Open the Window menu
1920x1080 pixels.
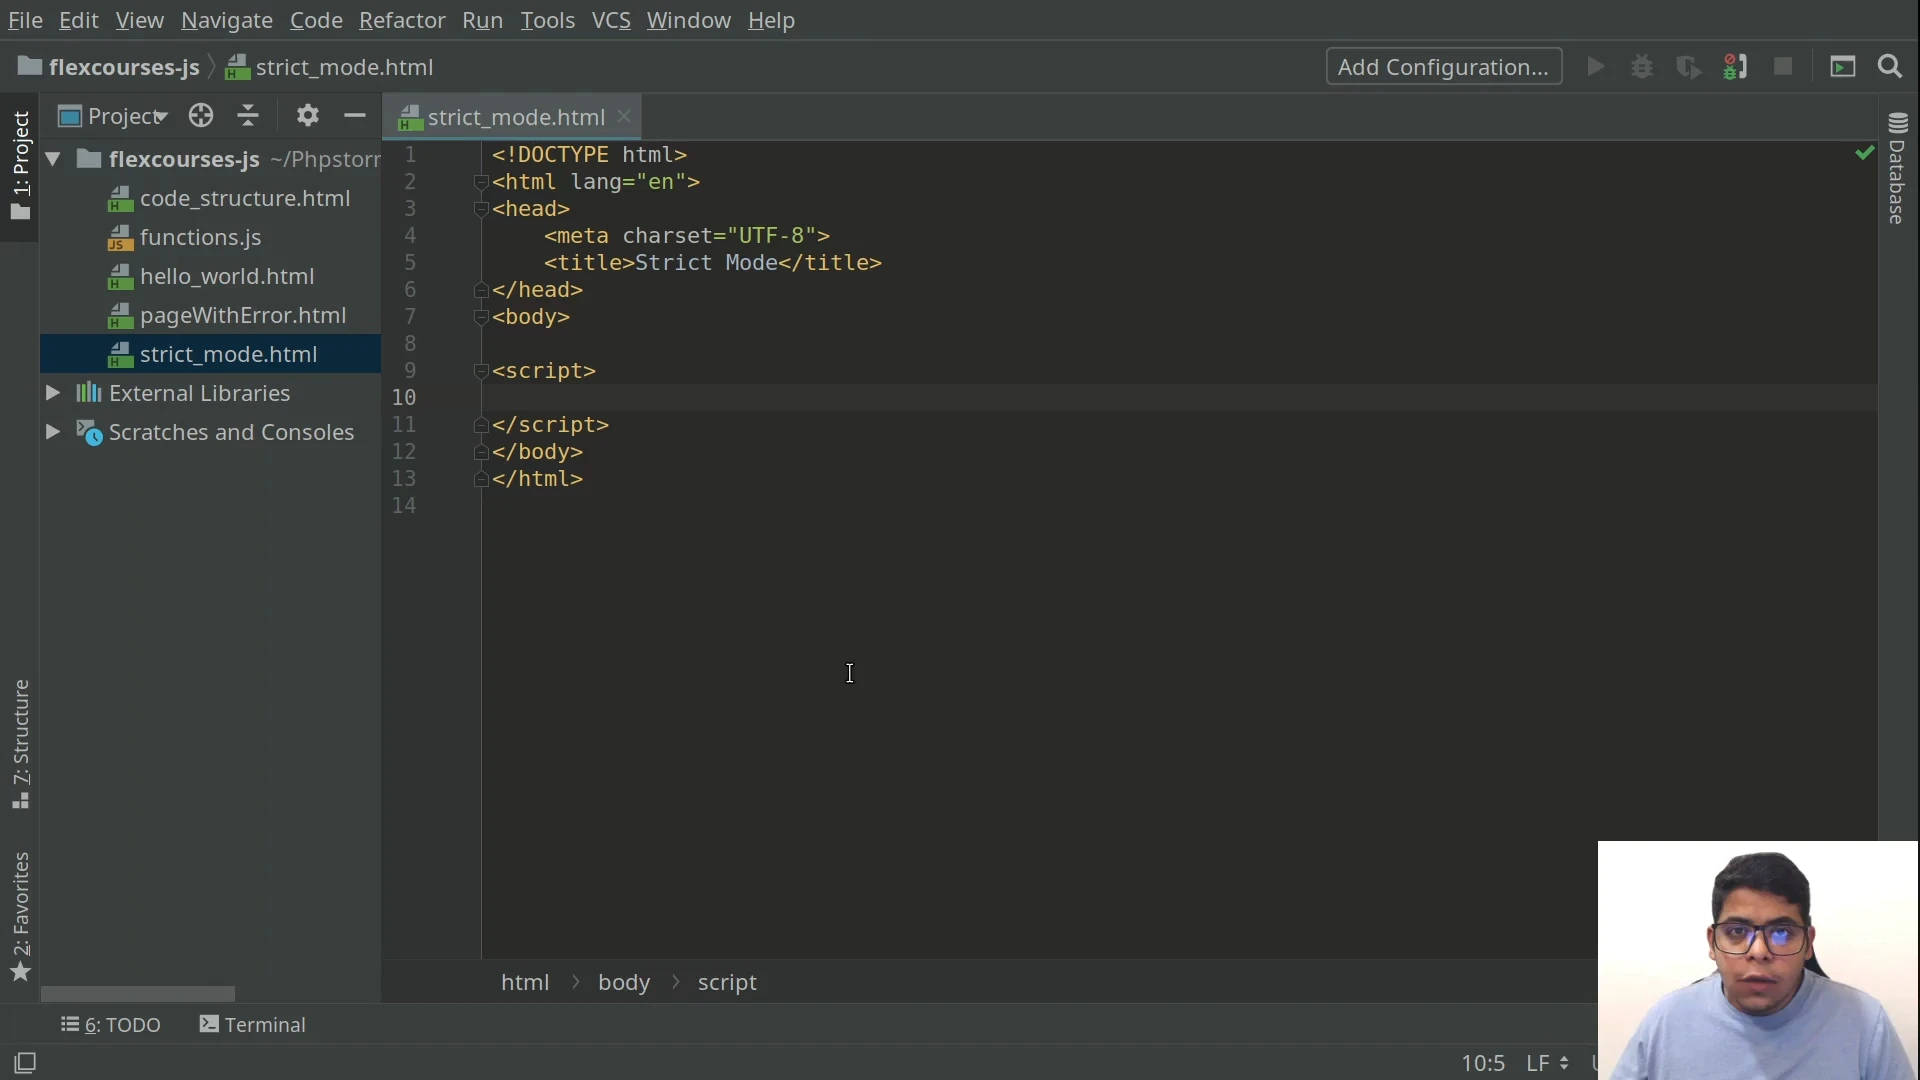click(688, 20)
